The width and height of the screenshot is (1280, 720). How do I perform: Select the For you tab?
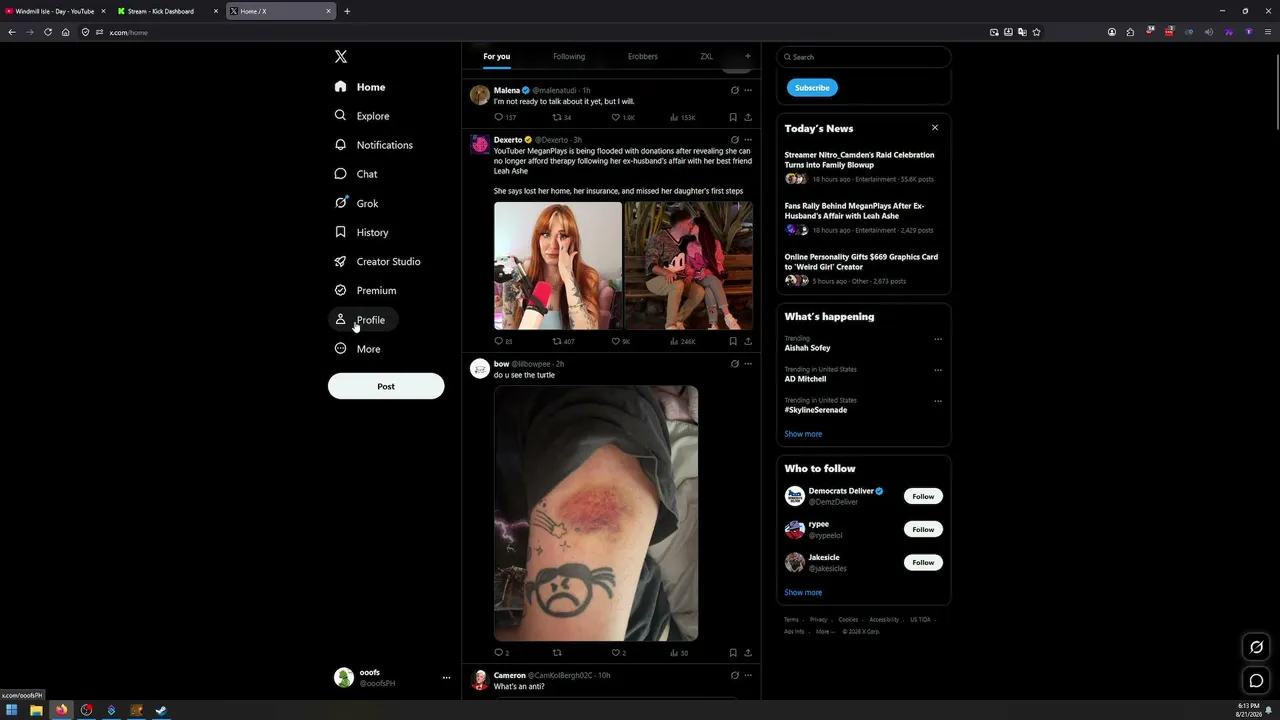click(x=497, y=57)
